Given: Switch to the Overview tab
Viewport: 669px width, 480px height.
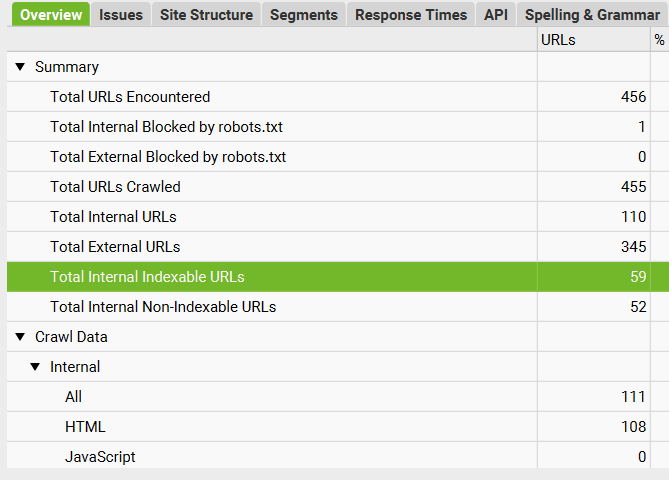Looking at the screenshot, I should [x=51, y=14].
